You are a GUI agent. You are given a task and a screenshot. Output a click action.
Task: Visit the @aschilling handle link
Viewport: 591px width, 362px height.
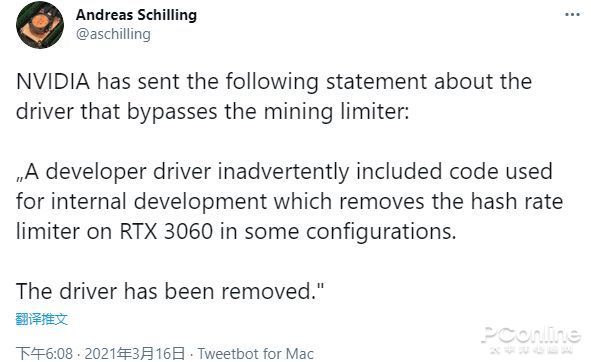click(x=113, y=34)
